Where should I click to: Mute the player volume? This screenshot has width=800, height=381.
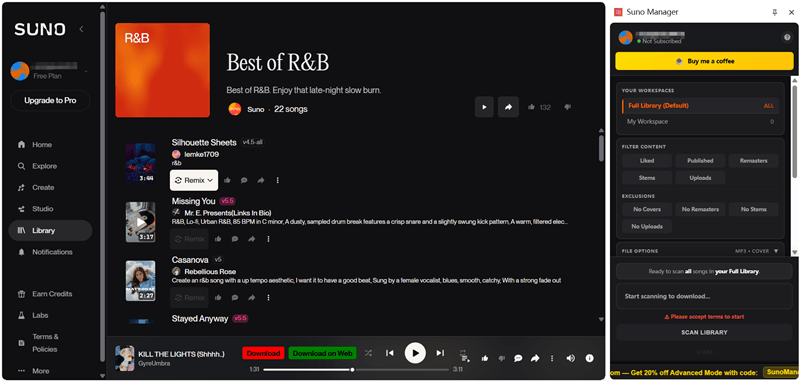coord(570,359)
